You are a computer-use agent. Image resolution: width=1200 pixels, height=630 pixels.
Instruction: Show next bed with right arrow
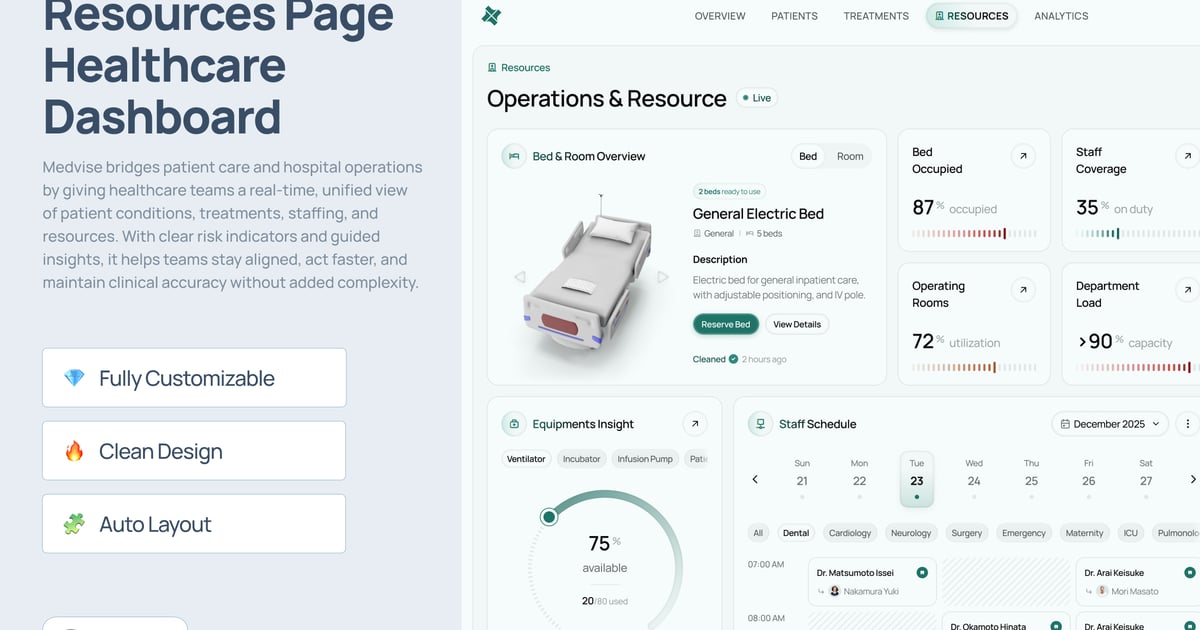(x=663, y=277)
